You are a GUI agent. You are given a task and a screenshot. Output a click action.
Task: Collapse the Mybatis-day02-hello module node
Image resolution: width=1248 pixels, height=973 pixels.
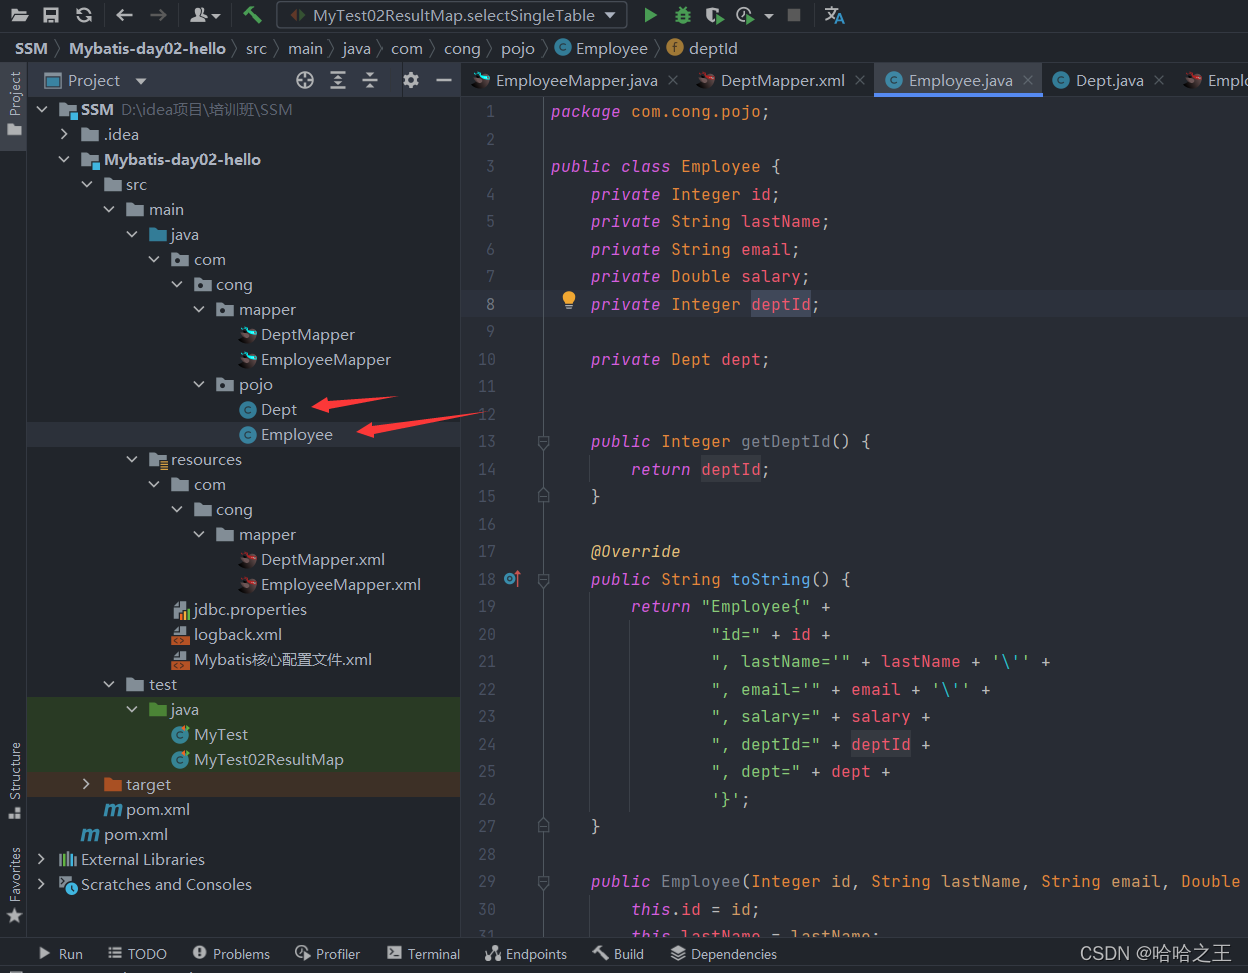[x=65, y=159]
